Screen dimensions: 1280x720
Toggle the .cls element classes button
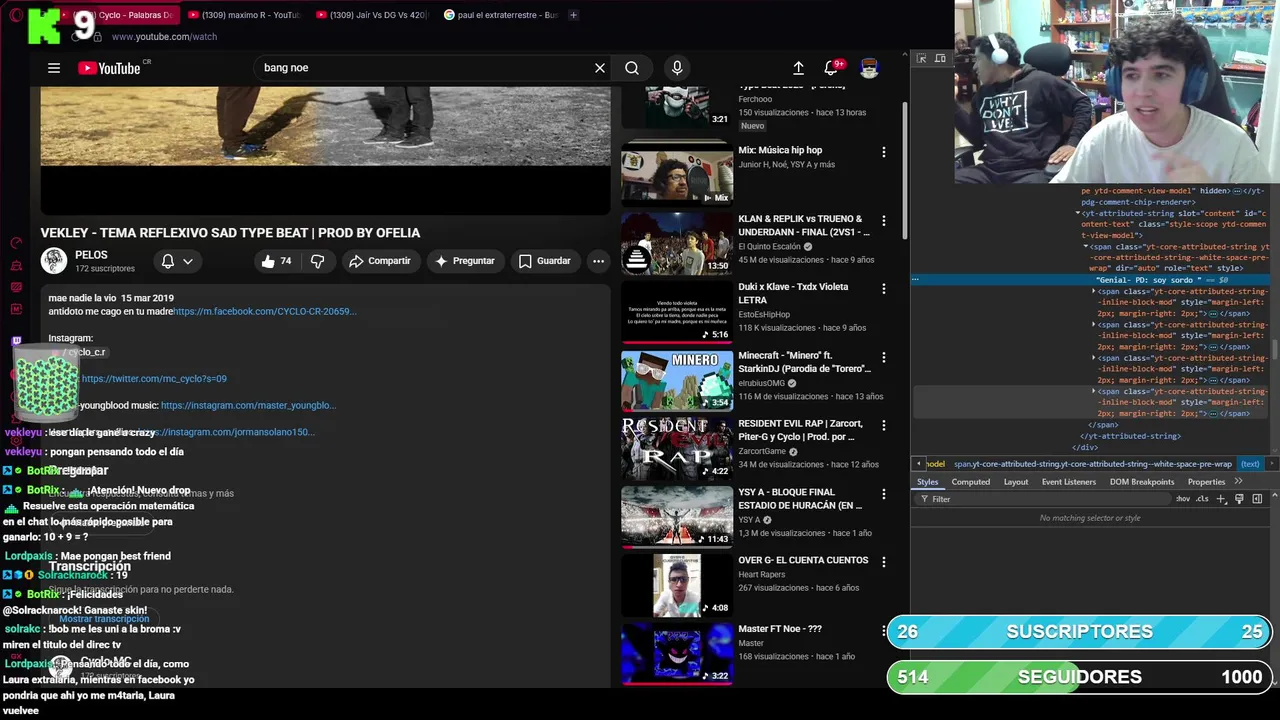(1202, 499)
